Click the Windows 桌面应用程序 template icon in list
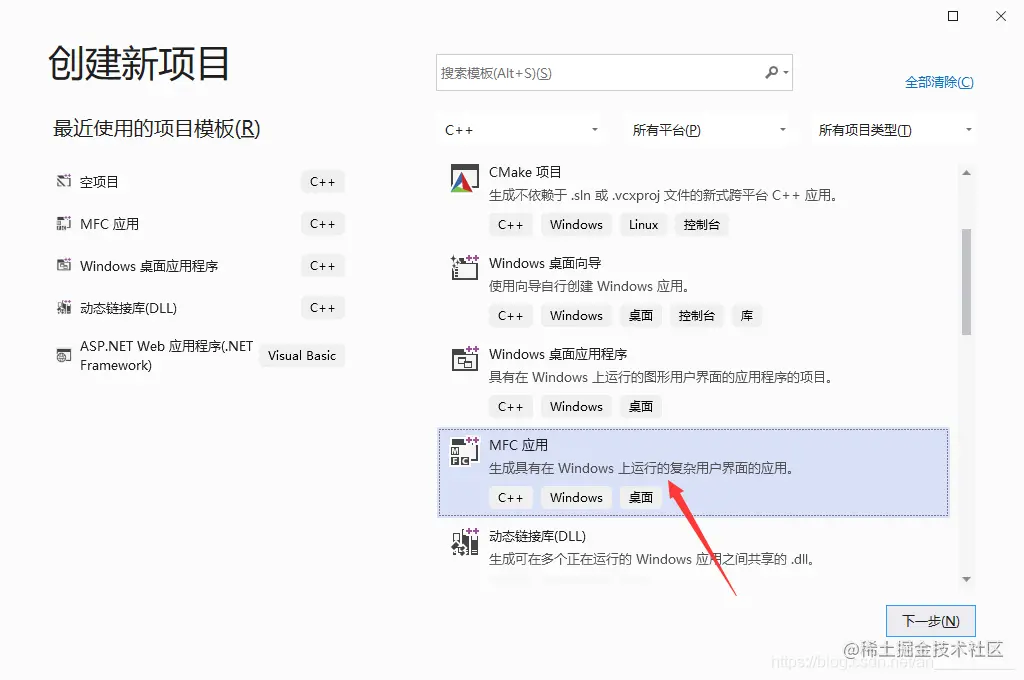Screen dimensions: 1024x680 coord(464,358)
